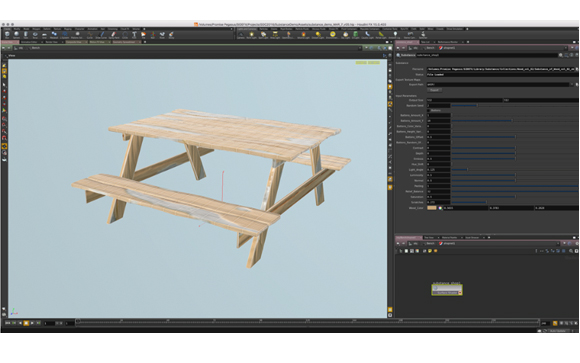Select the Metaball shelf tool
Screen dimensions: 580x363
[54, 34]
